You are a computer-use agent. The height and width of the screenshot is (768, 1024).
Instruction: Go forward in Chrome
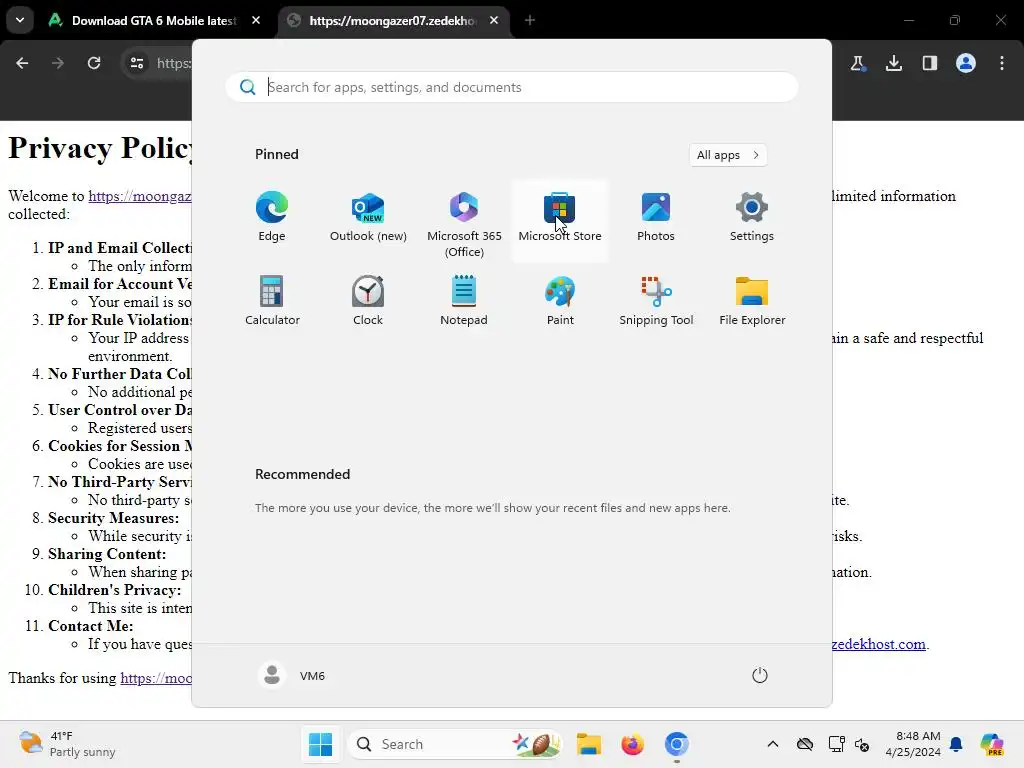pyautogui.click(x=58, y=63)
